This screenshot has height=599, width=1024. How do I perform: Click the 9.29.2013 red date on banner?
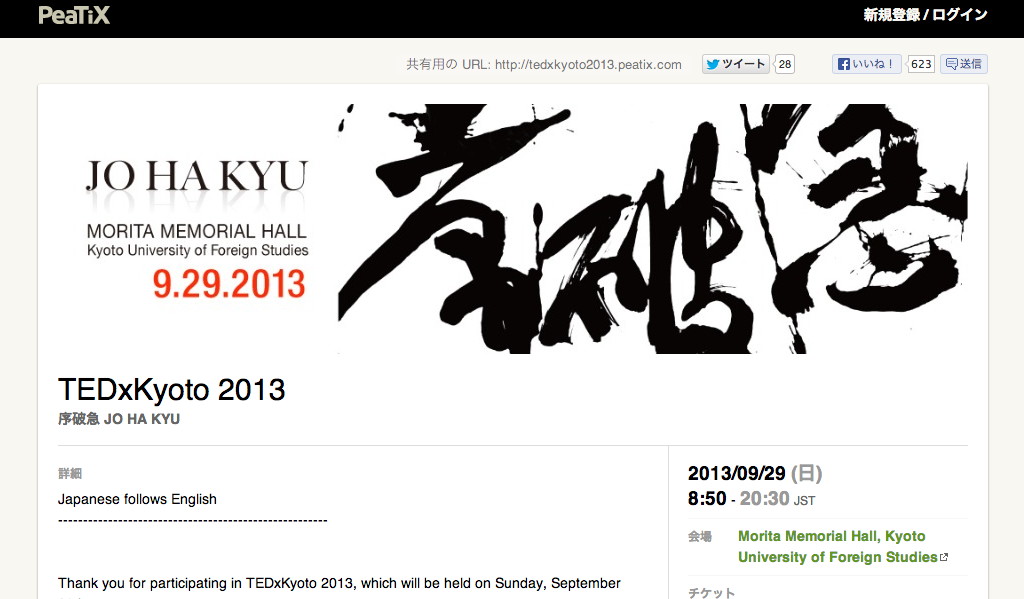[x=229, y=284]
